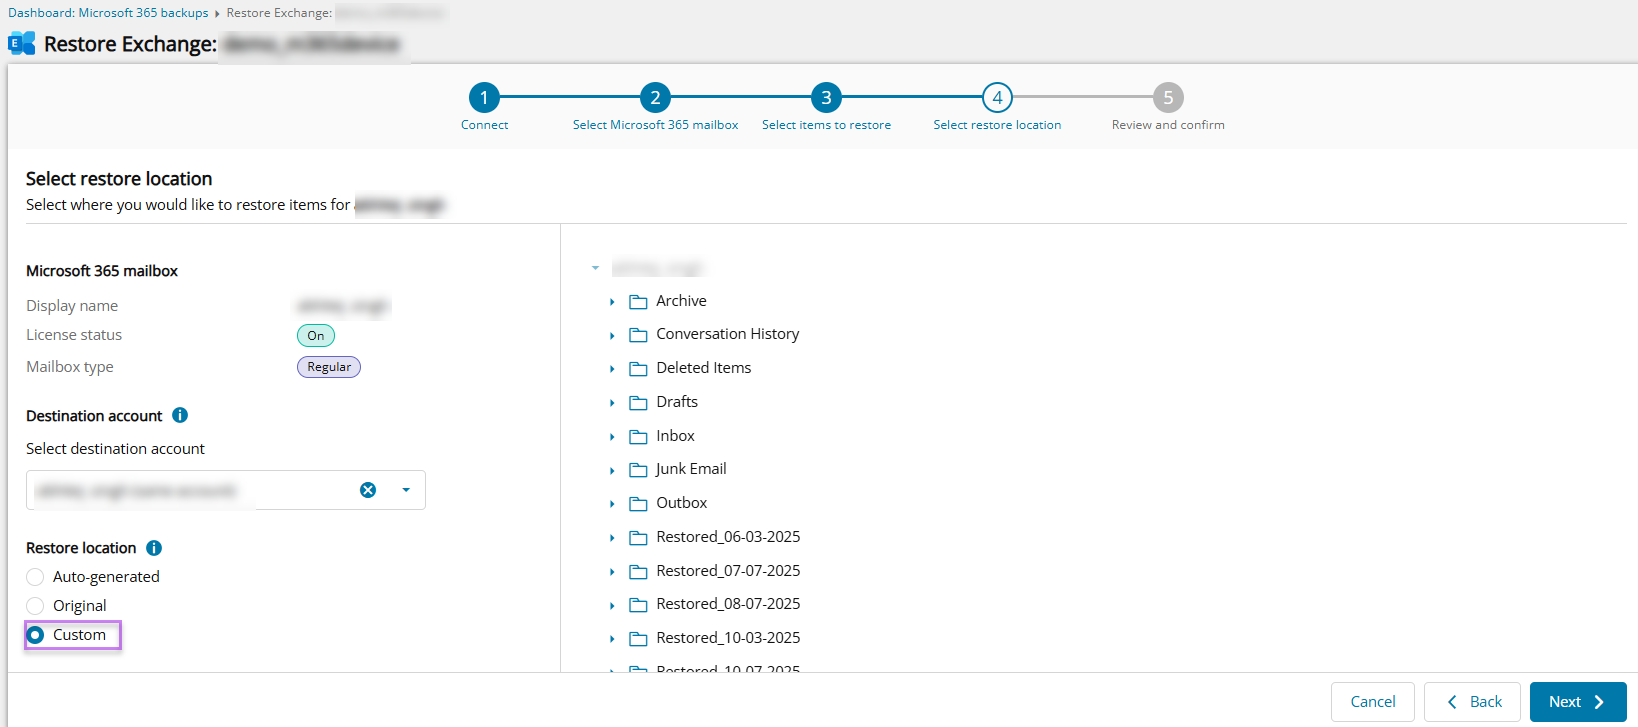The width and height of the screenshot is (1638, 727).
Task: Select the Restored_06-03-2025 folder
Action: tap(728, 537)
